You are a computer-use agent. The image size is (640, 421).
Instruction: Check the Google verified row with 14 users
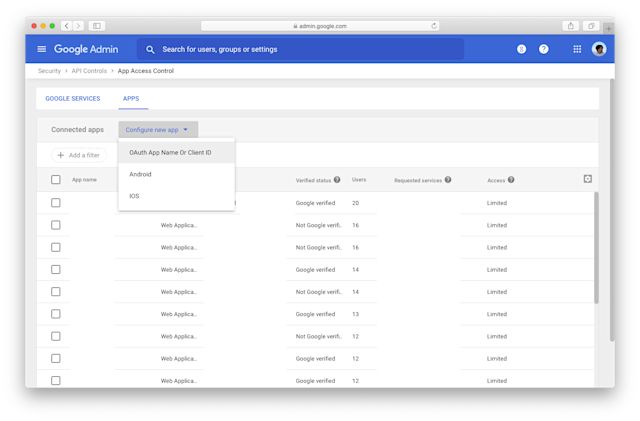click(56, 270)
